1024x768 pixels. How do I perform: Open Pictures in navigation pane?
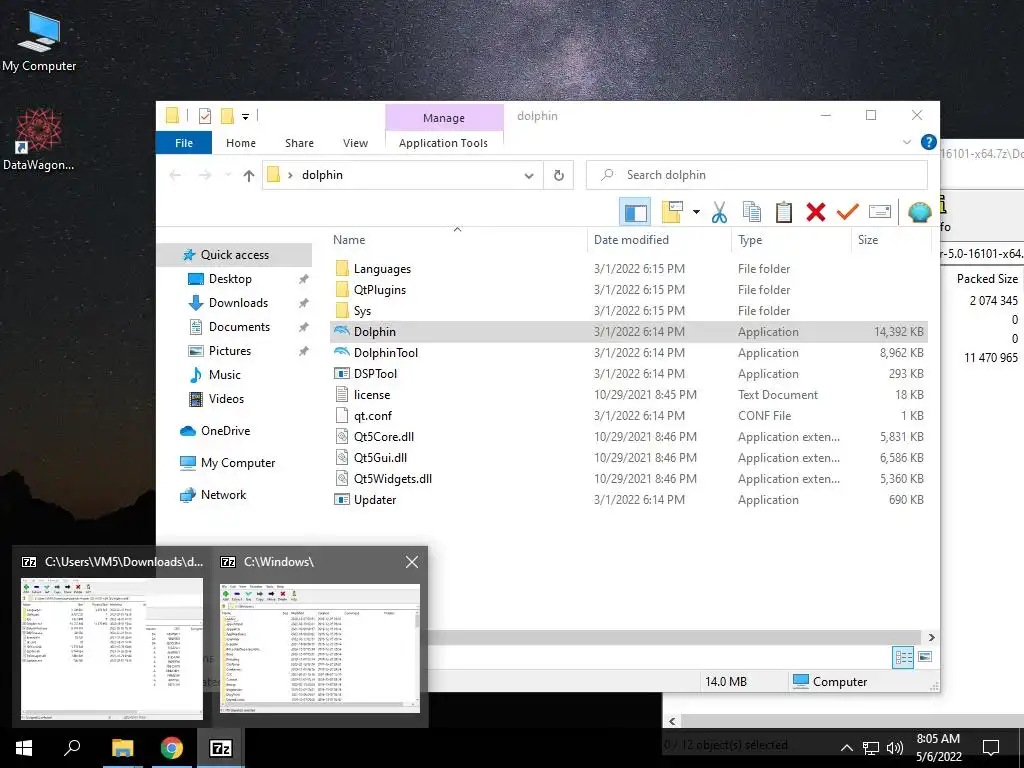tap(229, 351)
